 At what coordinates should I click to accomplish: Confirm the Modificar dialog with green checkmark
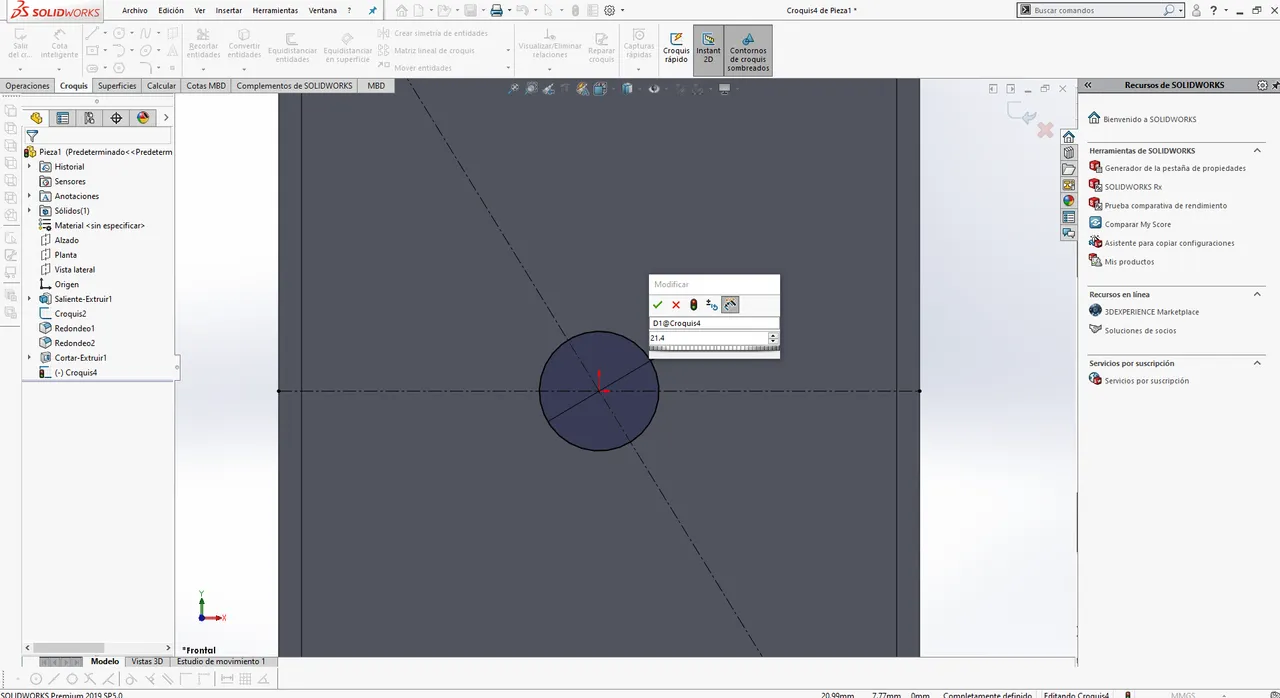pos(657,305)
